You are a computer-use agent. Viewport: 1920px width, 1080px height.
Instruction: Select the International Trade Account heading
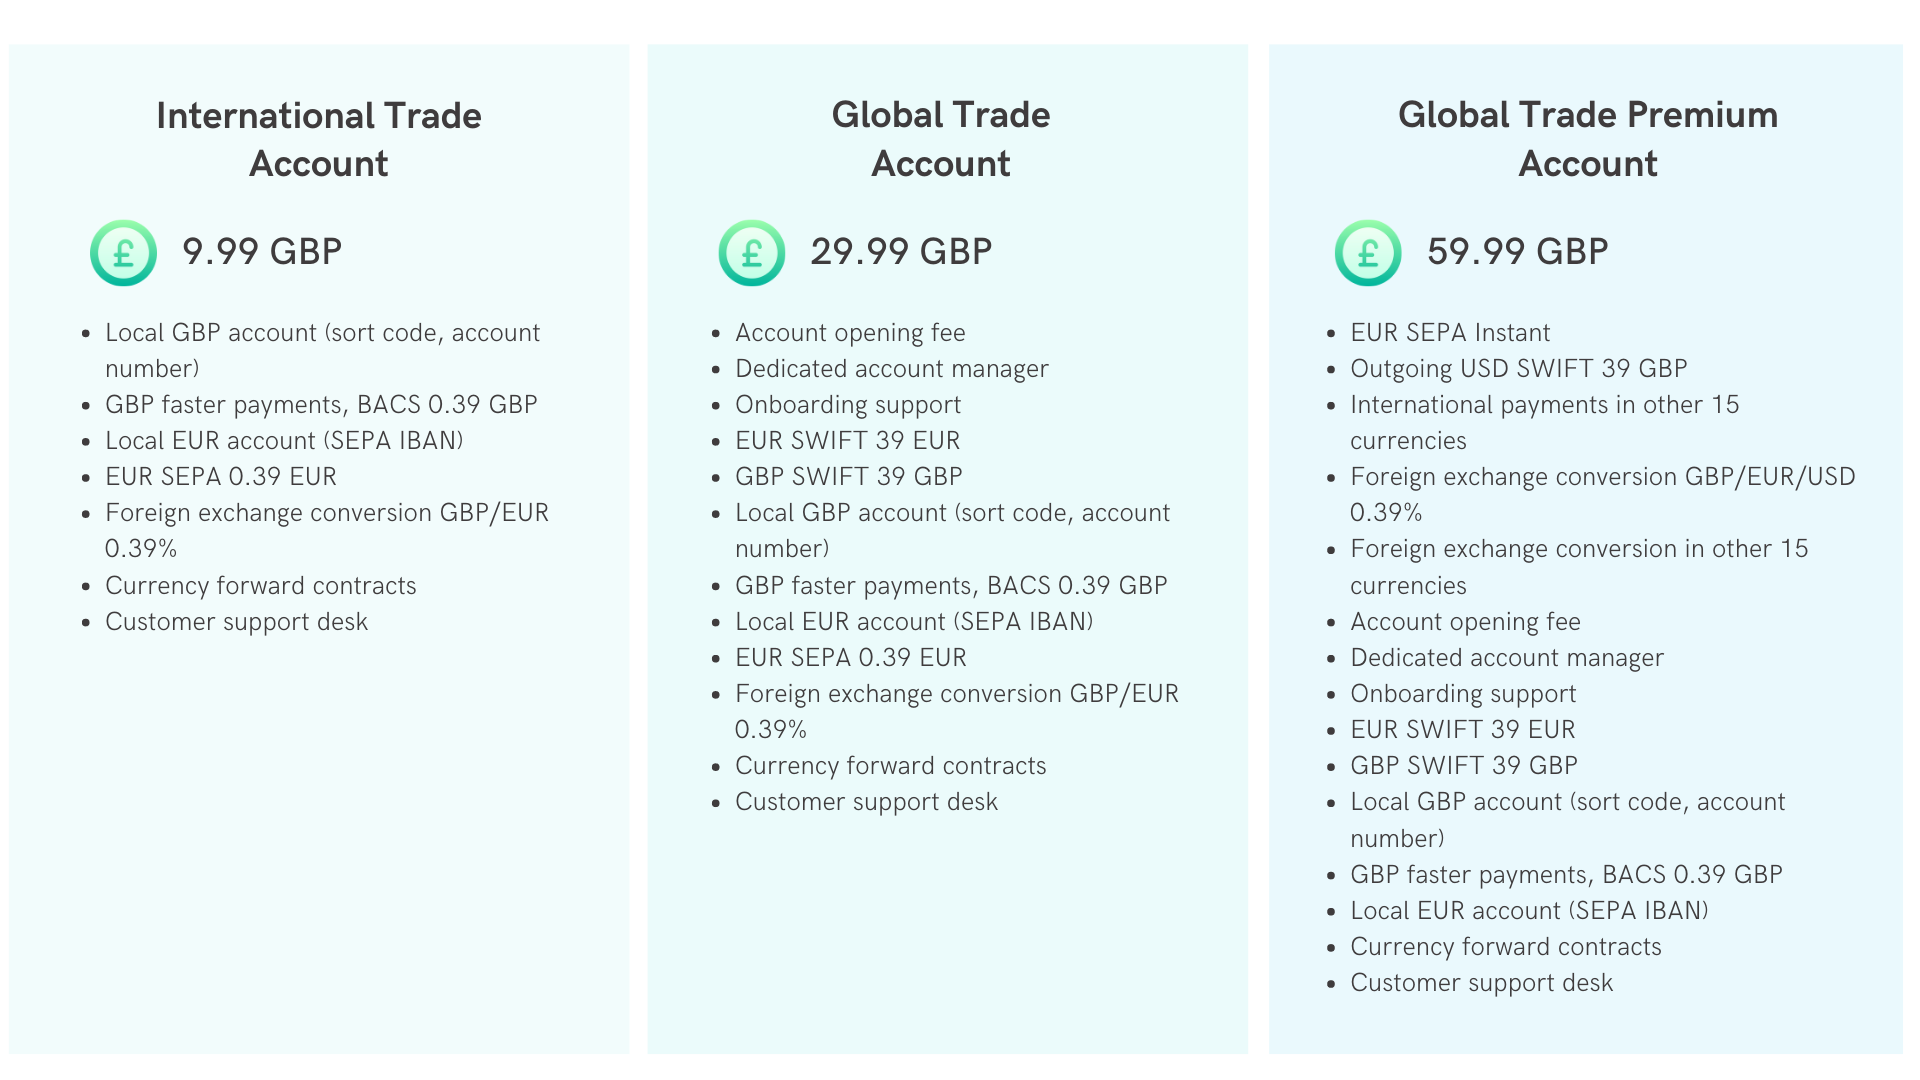[x=319, y=139]
